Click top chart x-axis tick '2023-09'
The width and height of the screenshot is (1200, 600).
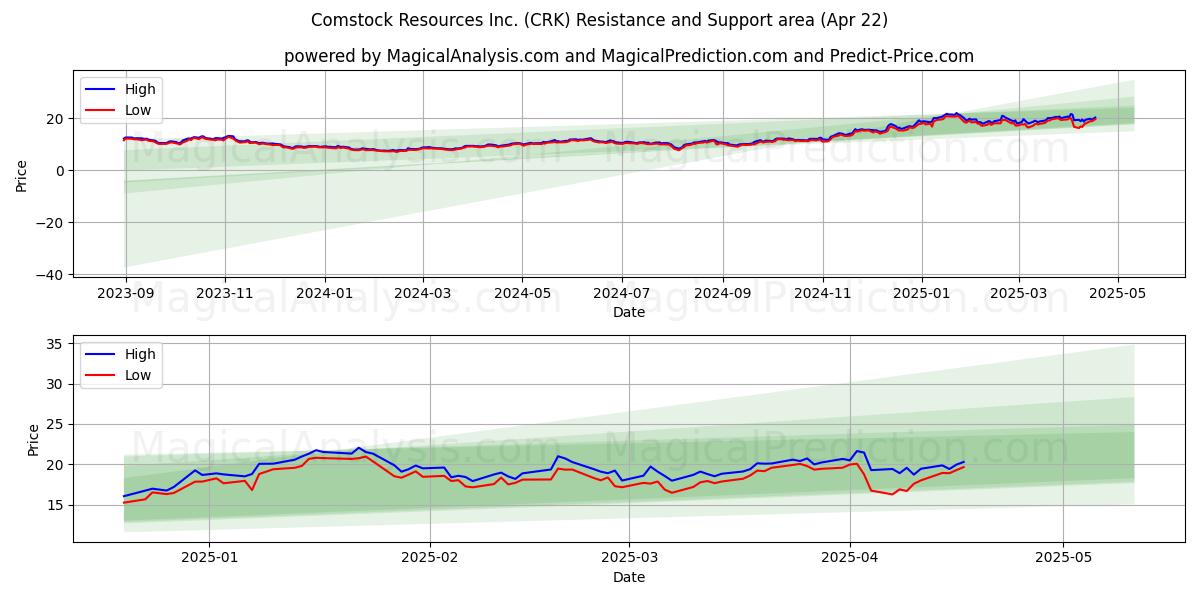click(125, 295)
